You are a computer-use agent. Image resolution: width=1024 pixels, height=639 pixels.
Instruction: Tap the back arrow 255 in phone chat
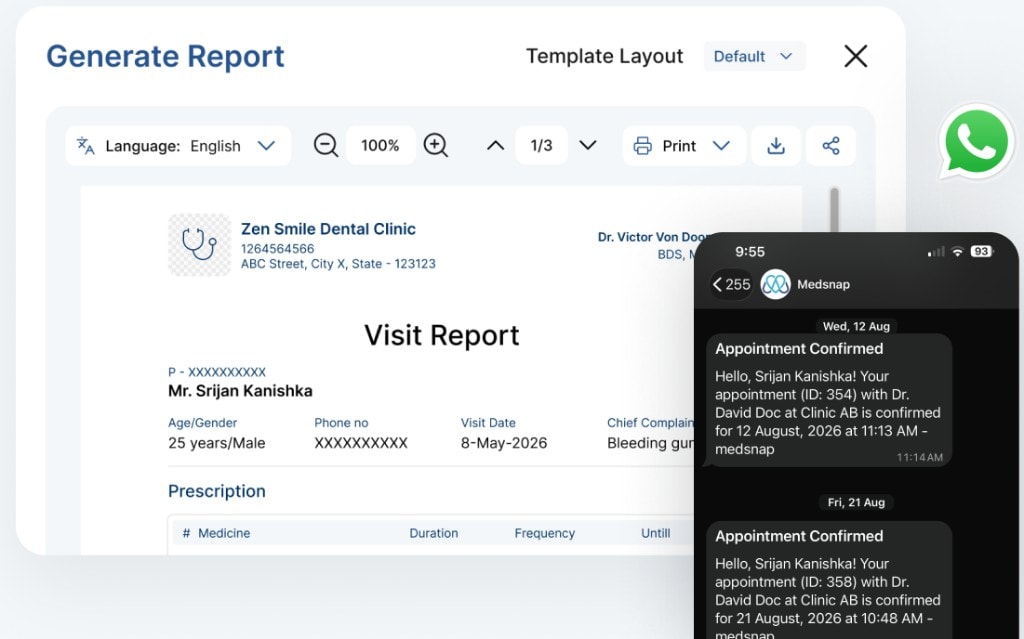731,284
